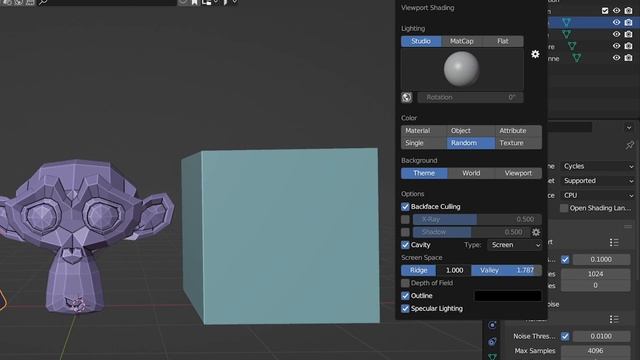Select Studio lighting mode
This screenshot has height=360, width=640.
421,41
